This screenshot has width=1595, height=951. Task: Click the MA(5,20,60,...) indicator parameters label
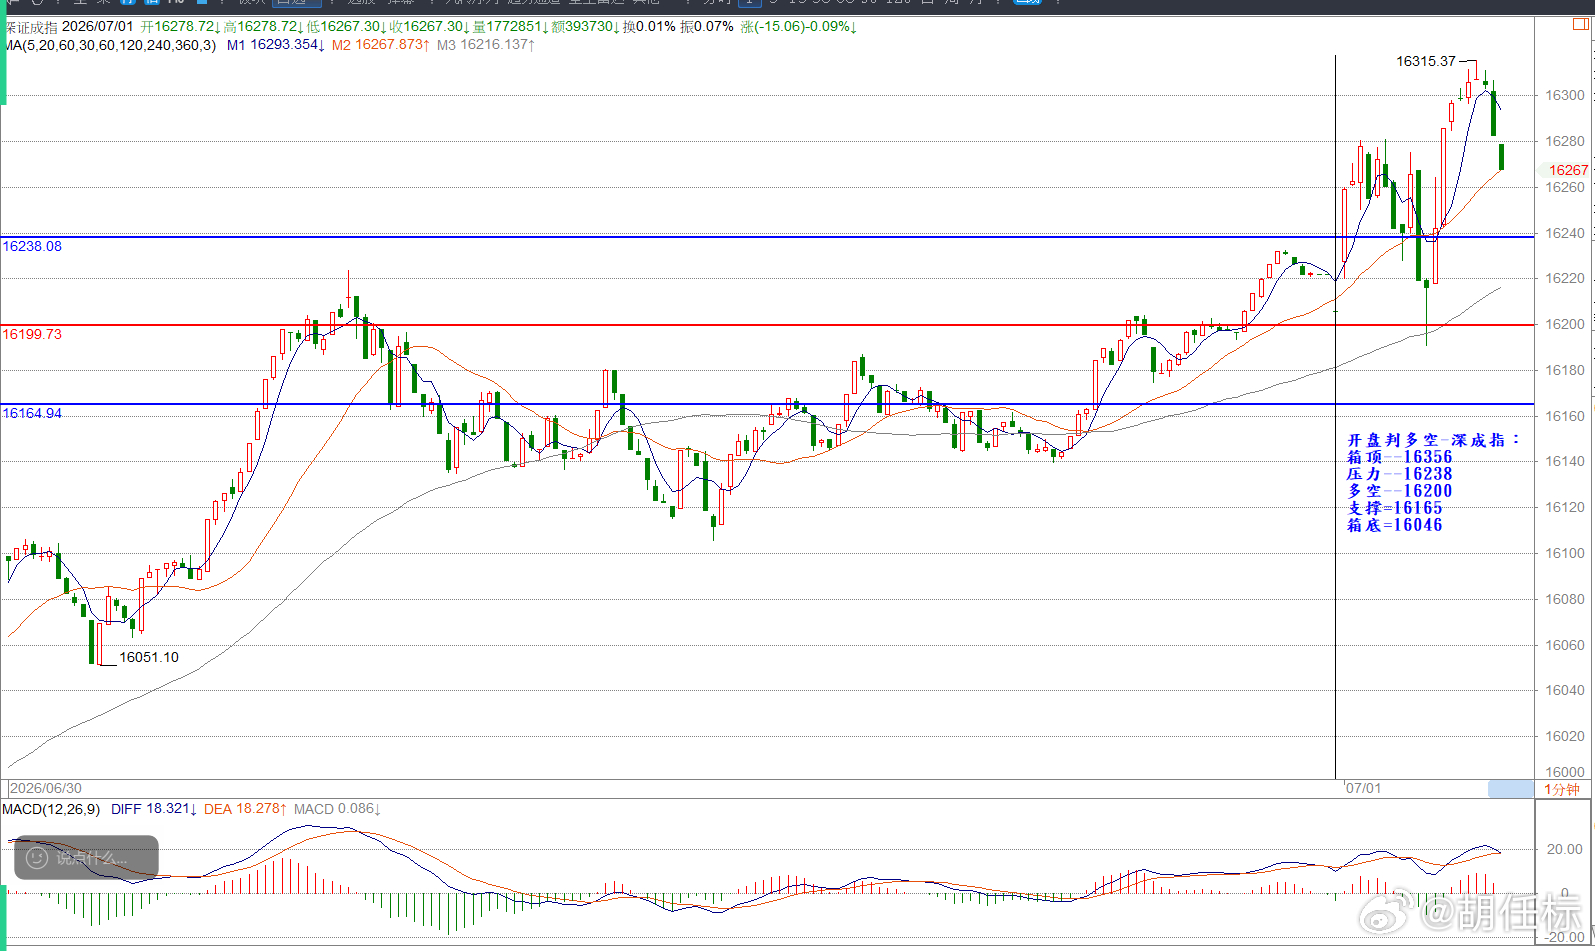109,45
